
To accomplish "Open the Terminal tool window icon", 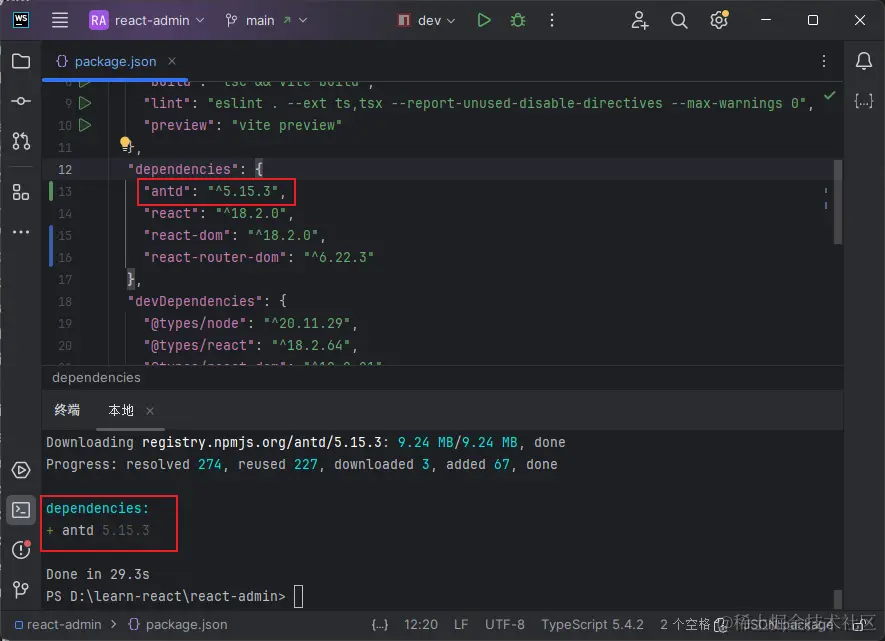I will tap(21, 510).
